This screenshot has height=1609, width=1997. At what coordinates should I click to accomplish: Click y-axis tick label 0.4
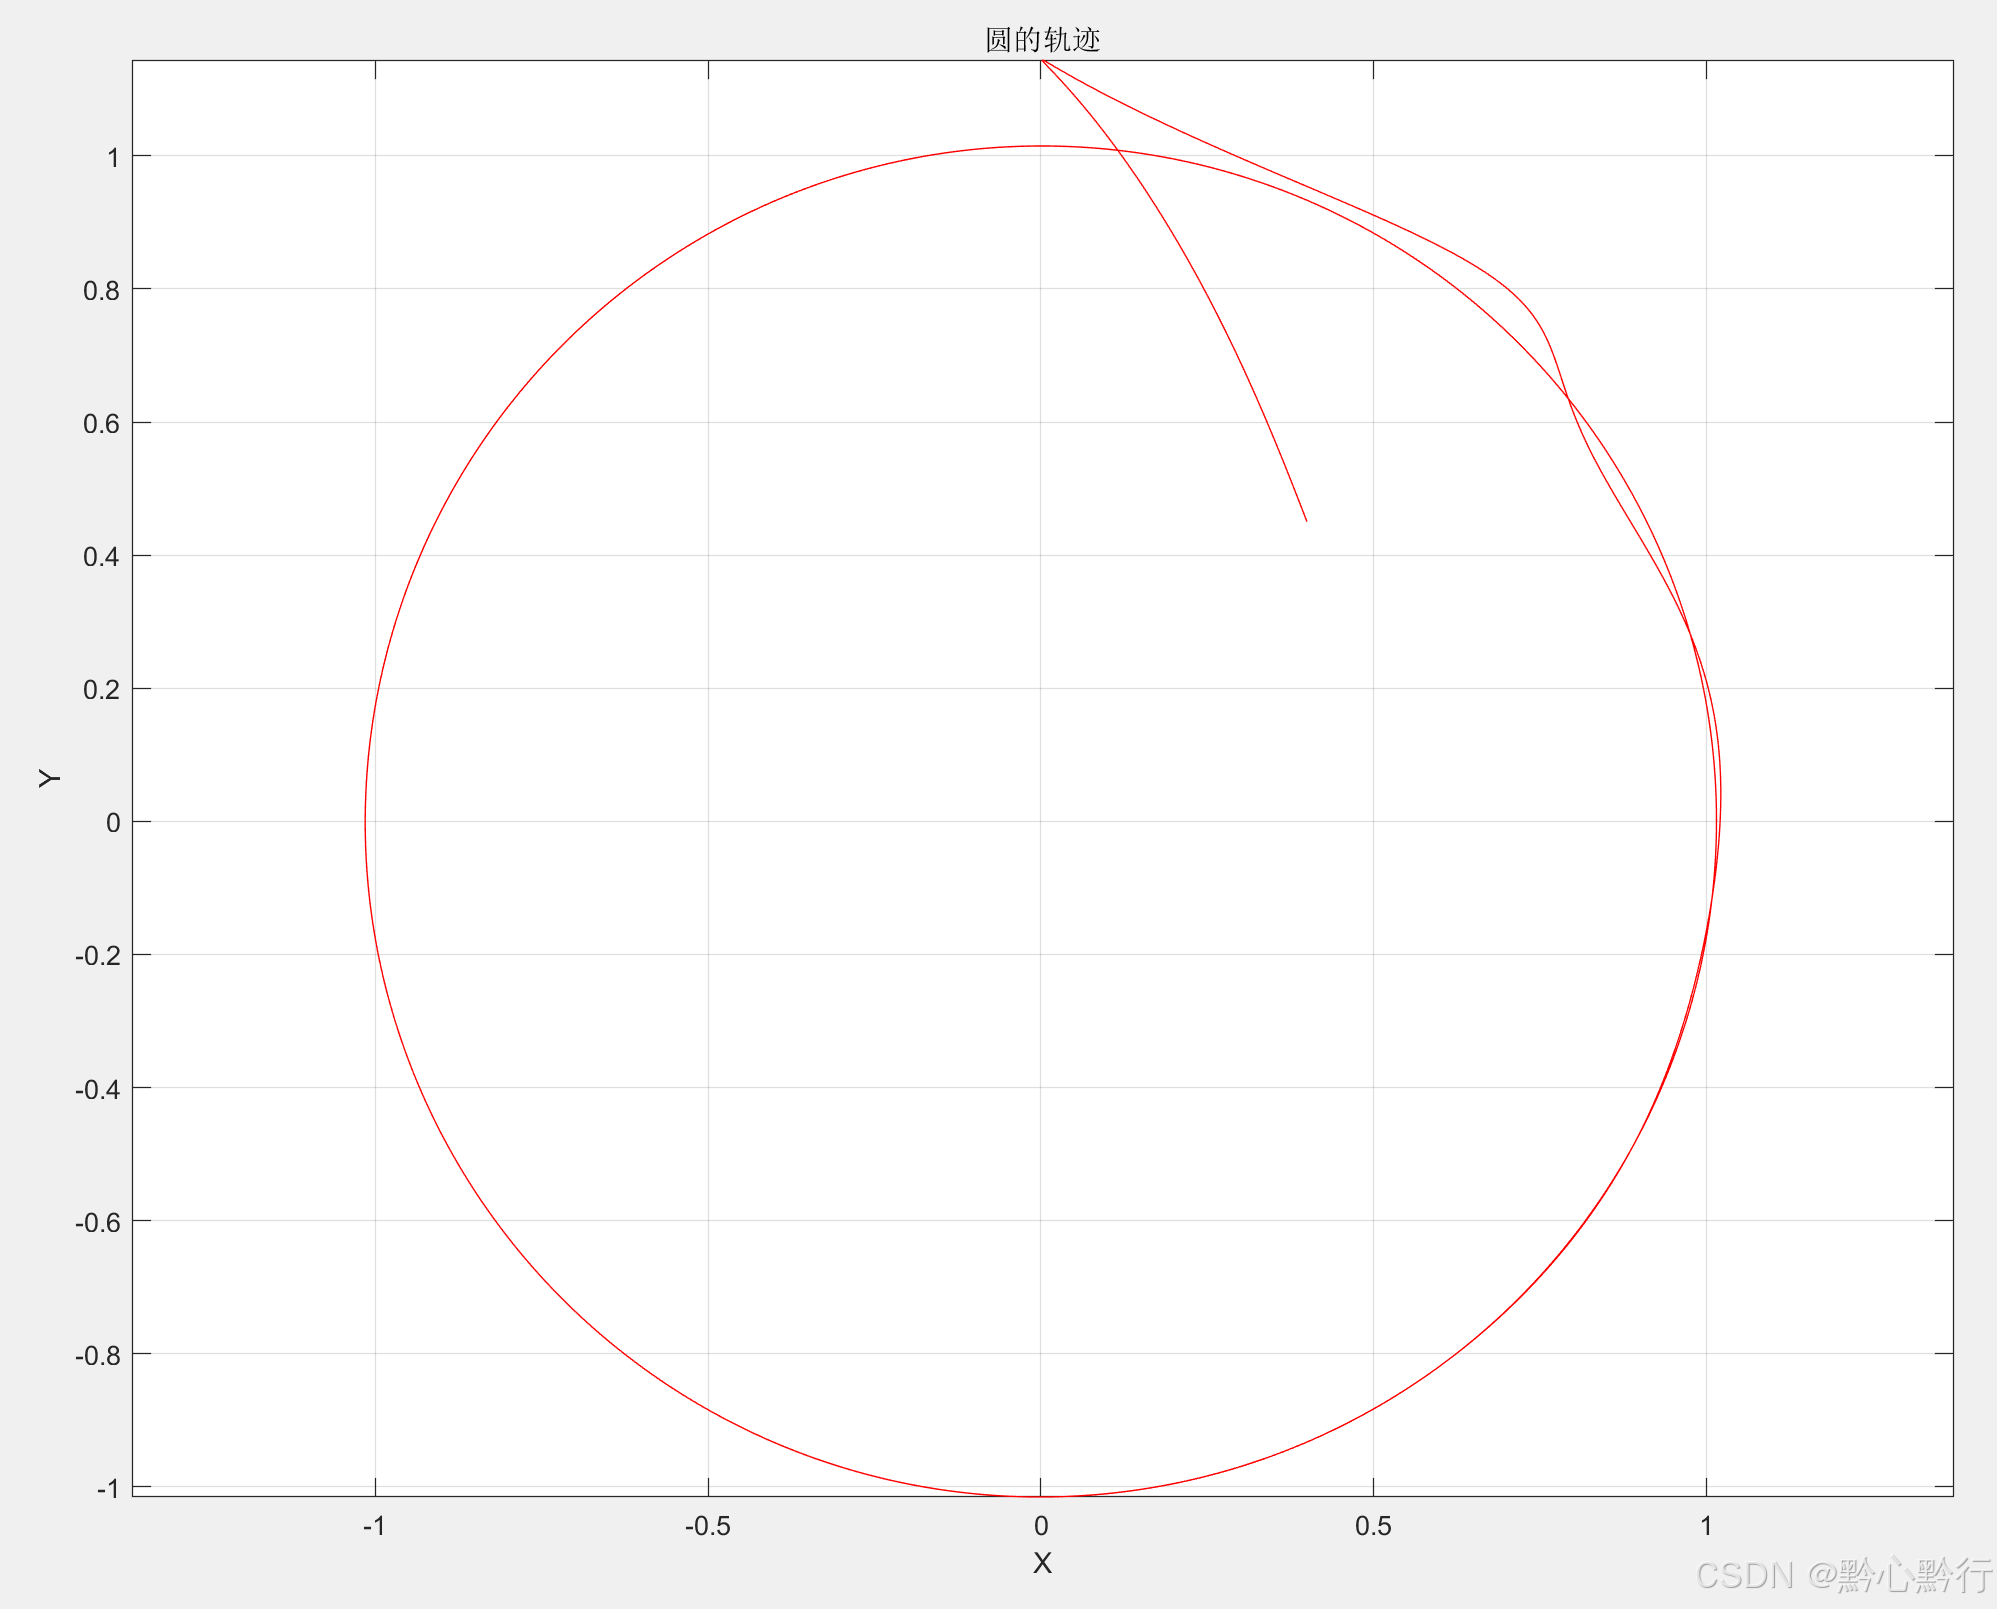101,556
